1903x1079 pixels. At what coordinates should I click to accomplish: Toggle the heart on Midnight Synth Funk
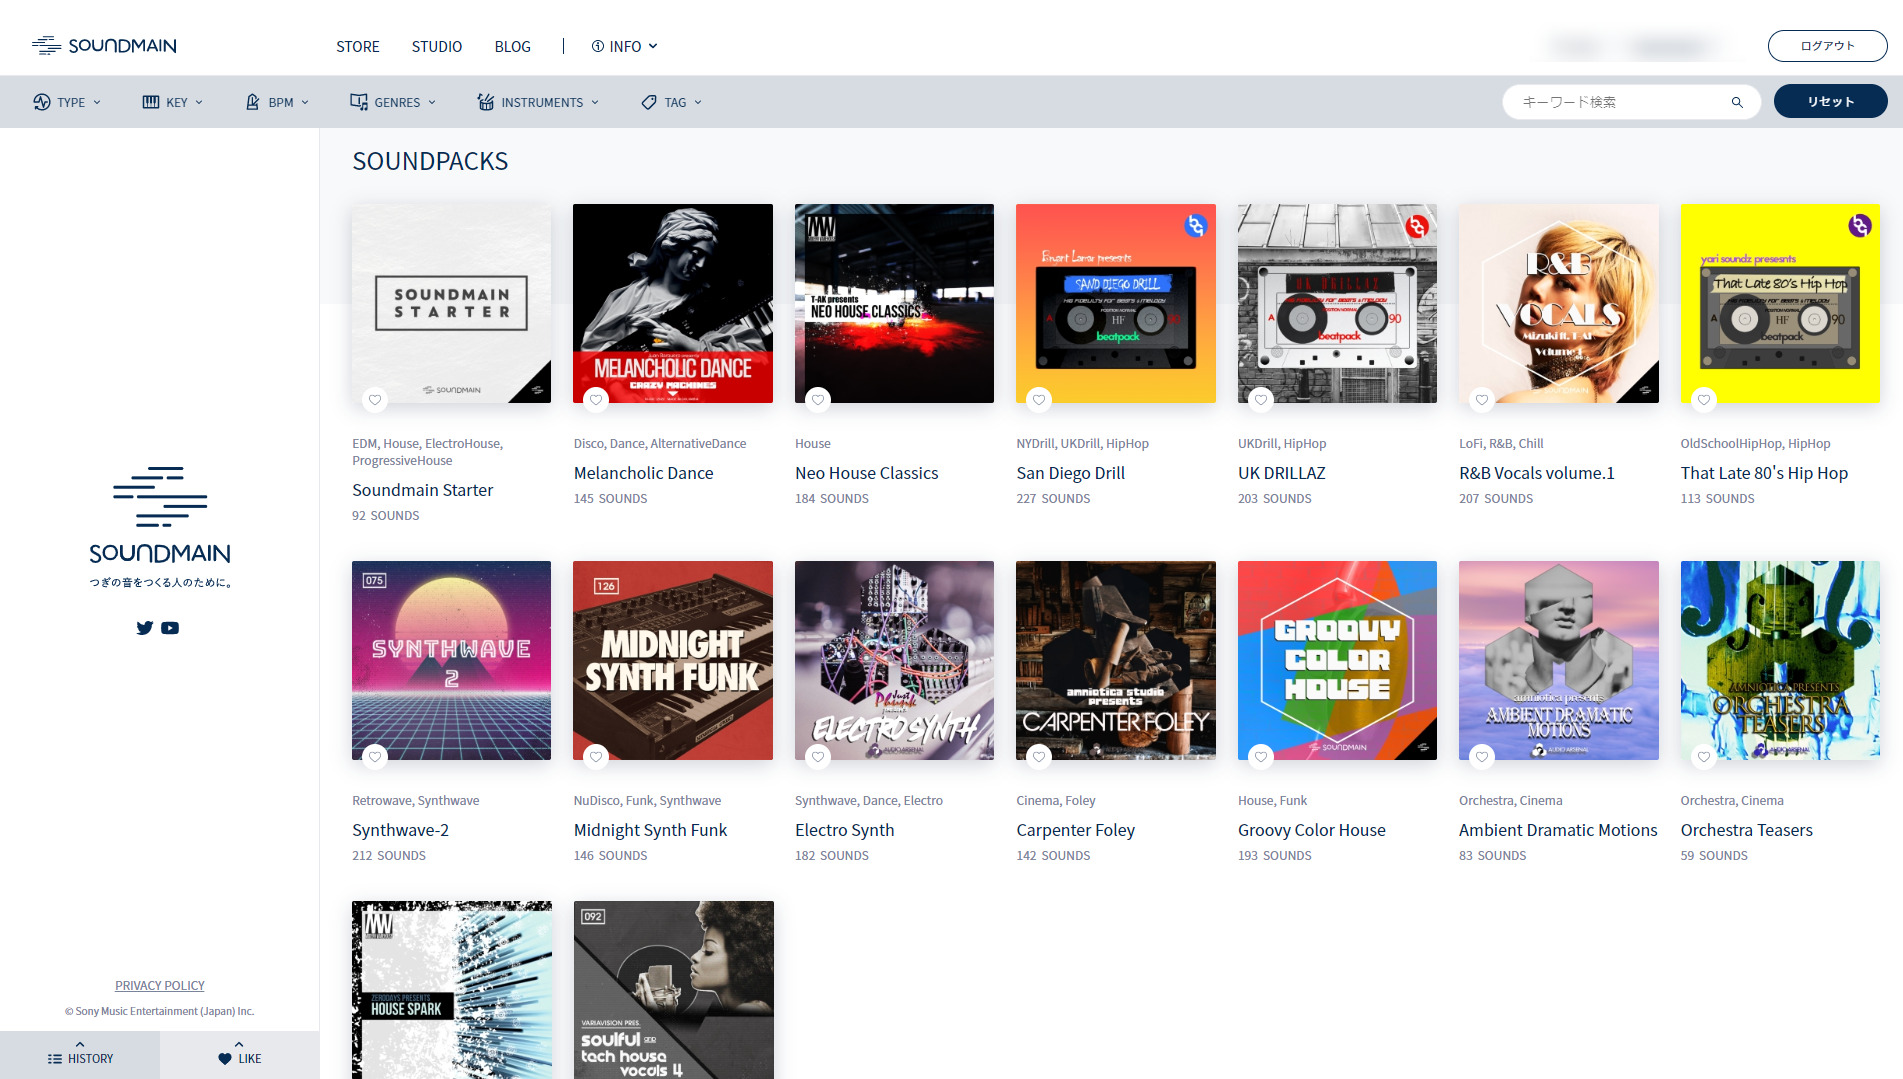click(x=597, y=757)
